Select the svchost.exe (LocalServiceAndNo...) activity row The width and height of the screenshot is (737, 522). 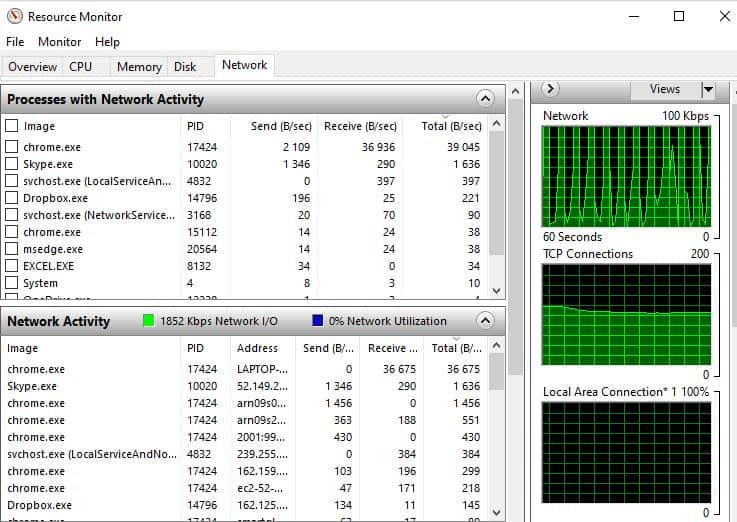coord(244,454)
